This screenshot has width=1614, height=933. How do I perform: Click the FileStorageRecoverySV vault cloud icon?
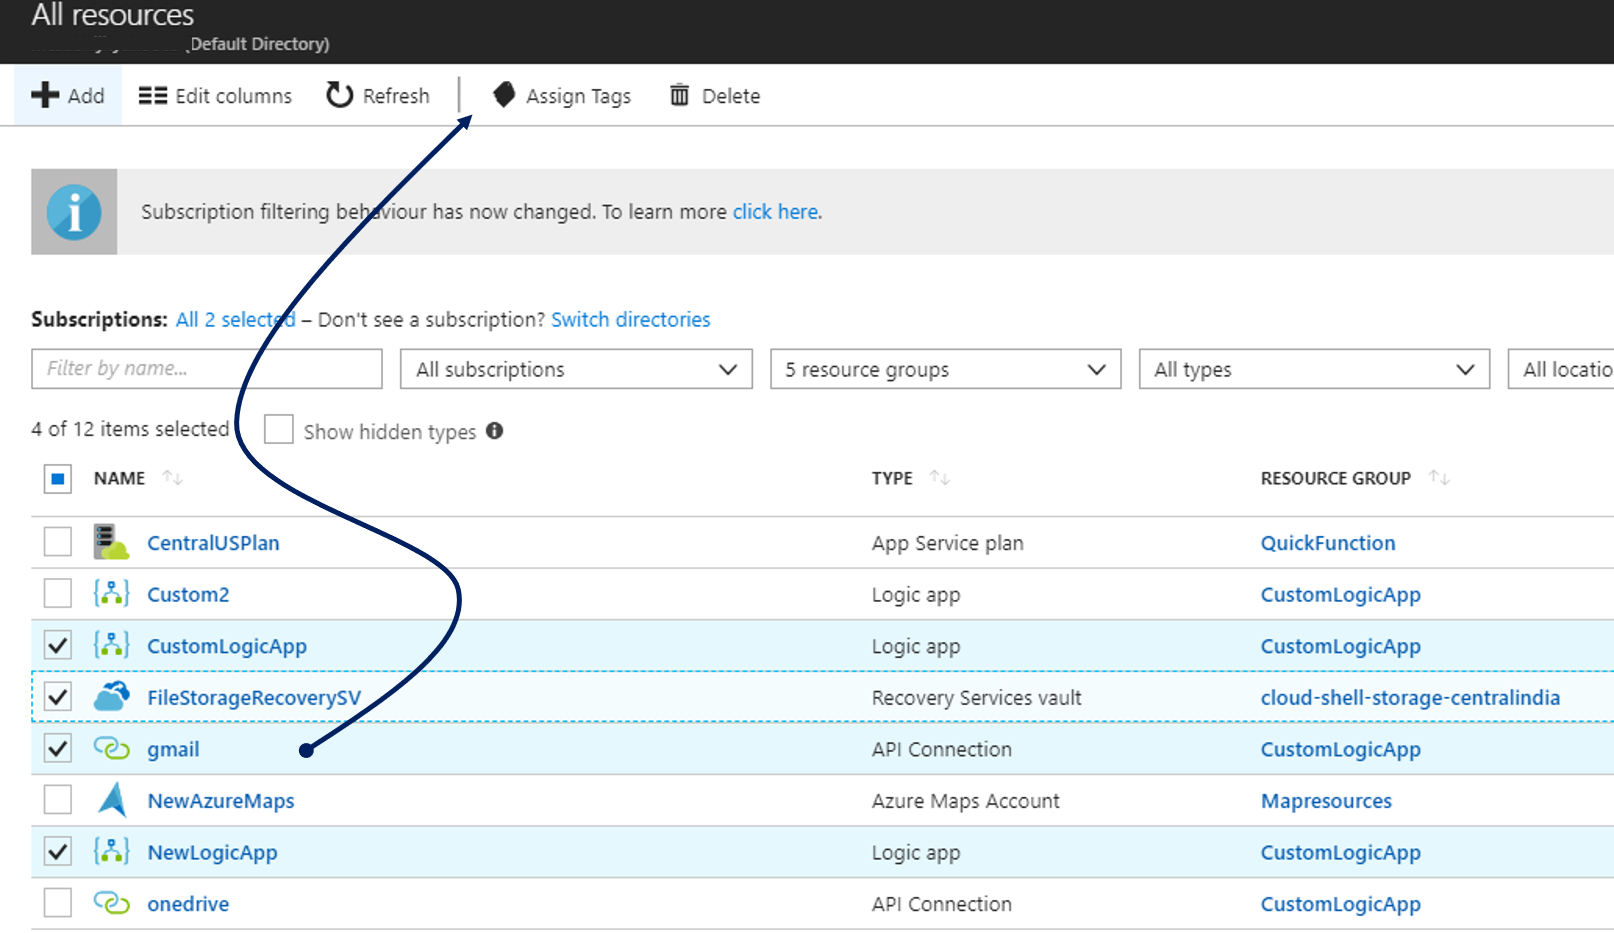coord(111,696)
